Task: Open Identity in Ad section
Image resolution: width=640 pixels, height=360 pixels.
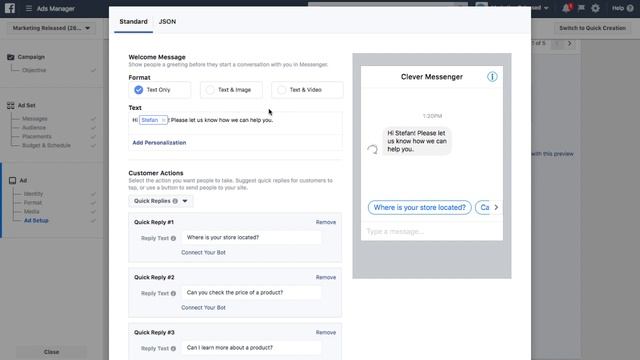Action: tap(33, 194)
